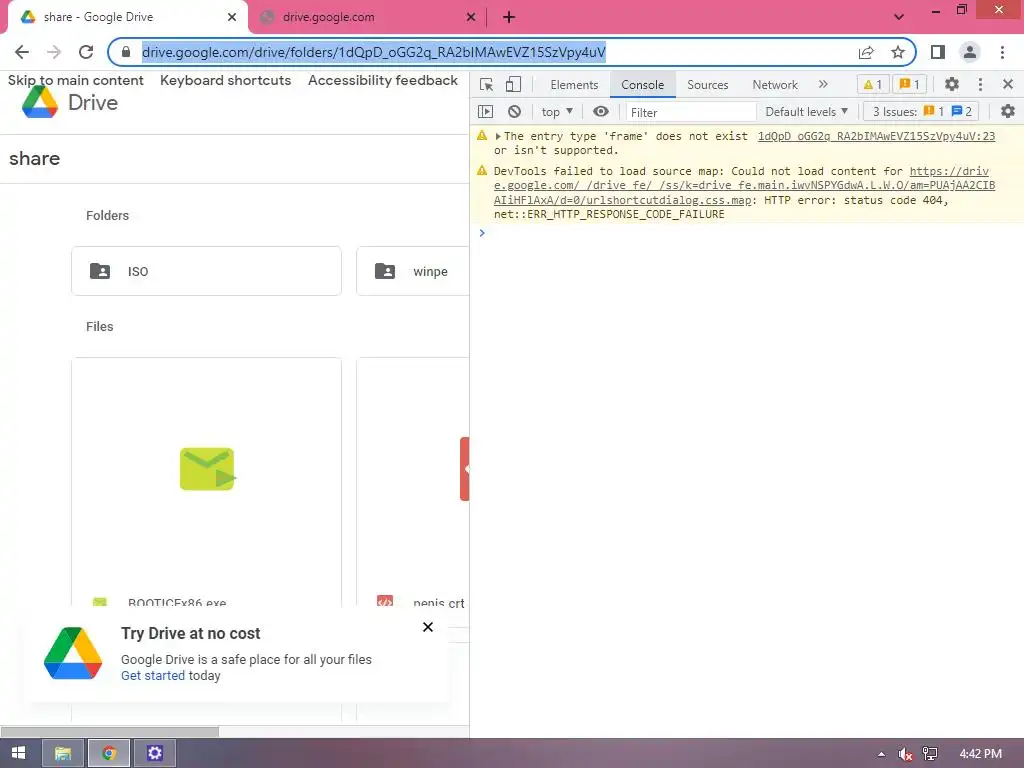Image resolution: width=1024 pixels, height=768 pixels.
Task: Open the Chrome profile avatar
Action: (x=970, y=52)
